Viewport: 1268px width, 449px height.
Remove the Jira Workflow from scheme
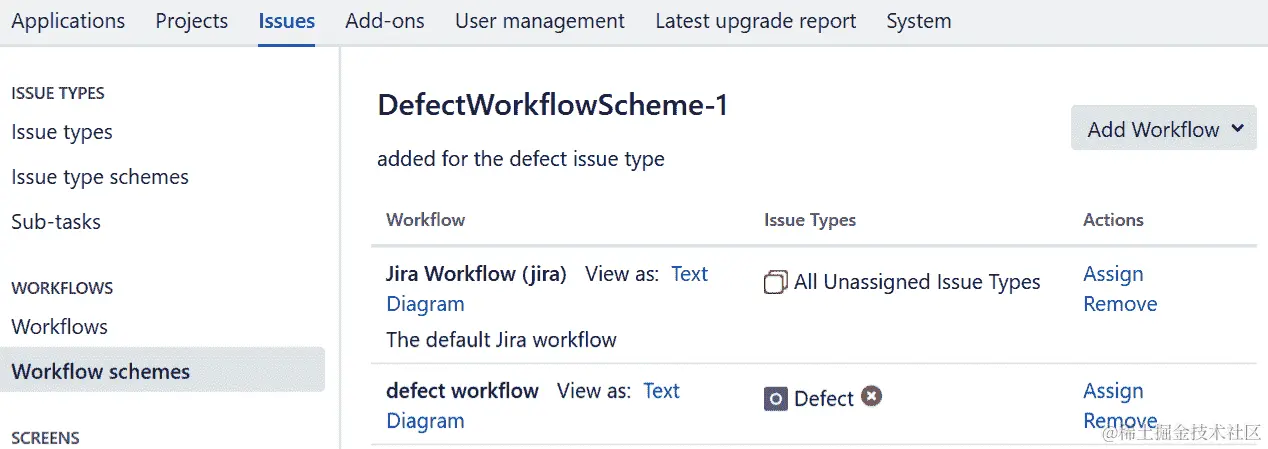[1120, 304]
